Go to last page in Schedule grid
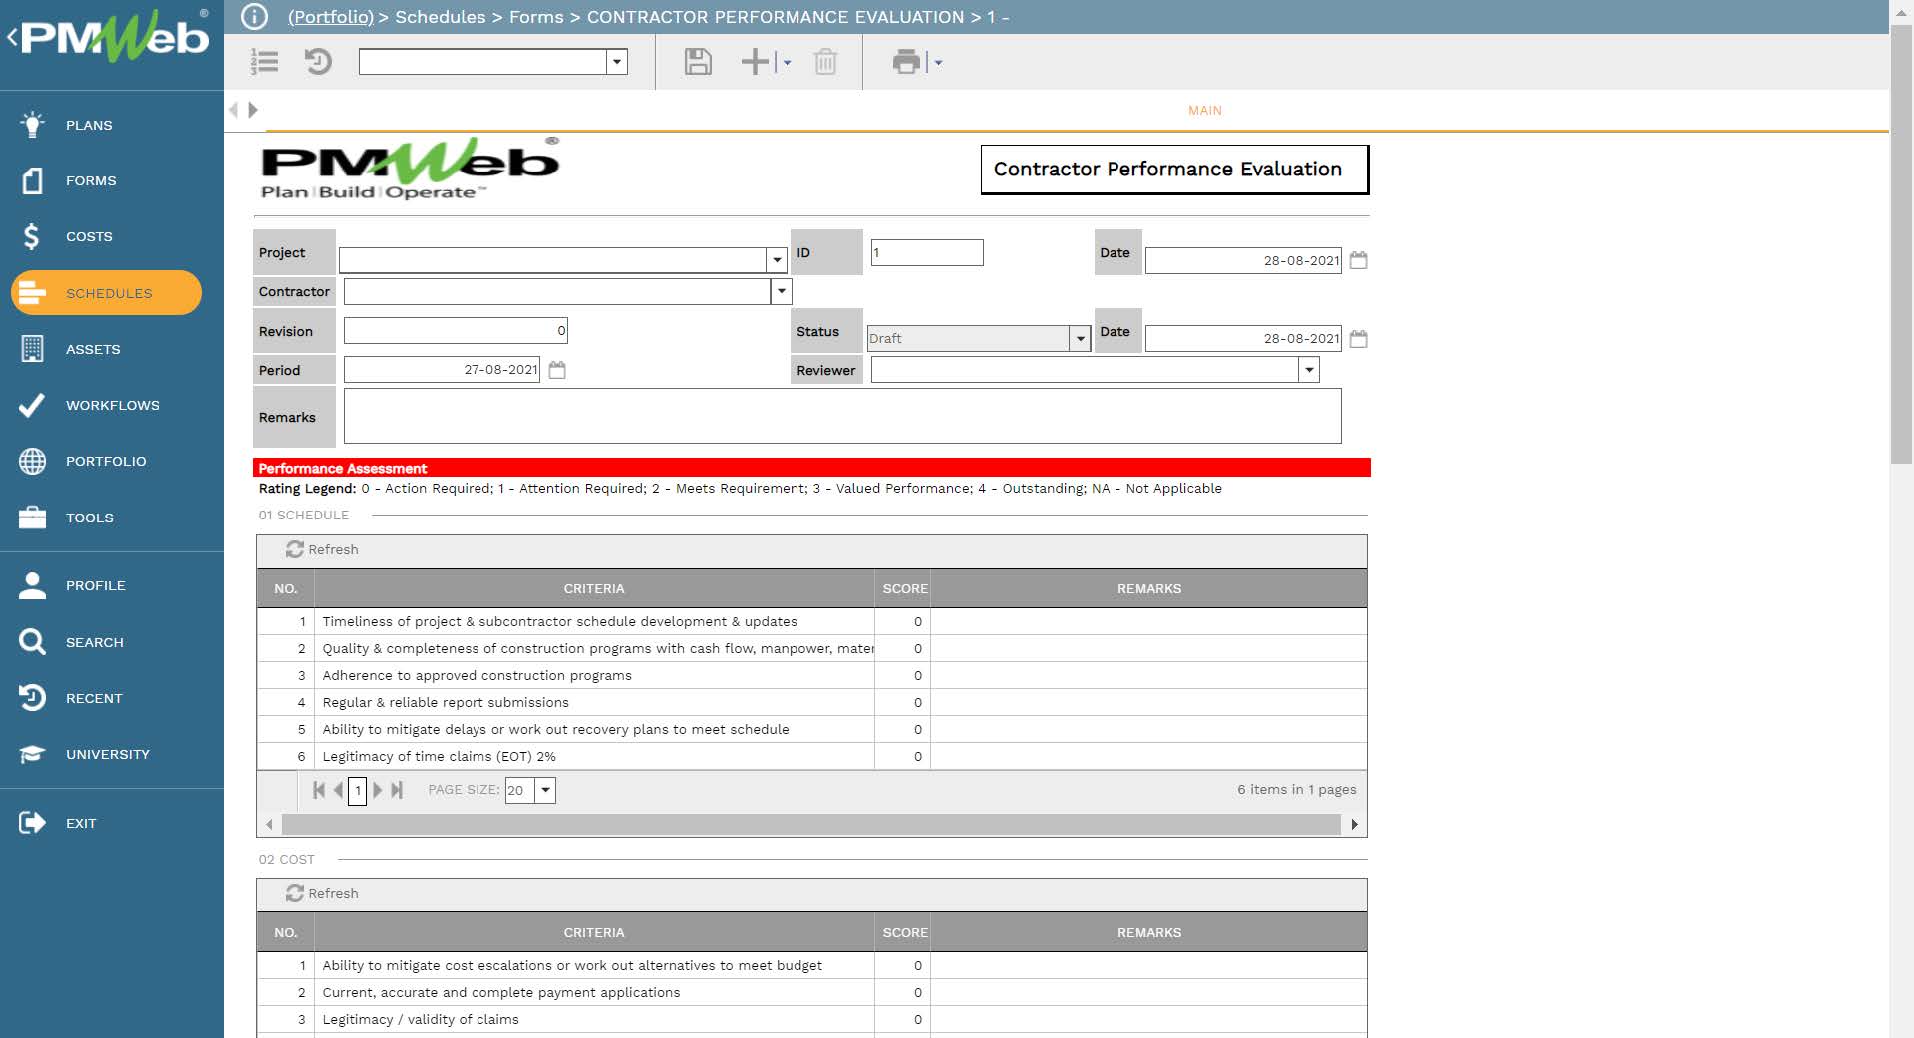The width and height of the screenshot is (1914, 1038). tap(397, 790)
